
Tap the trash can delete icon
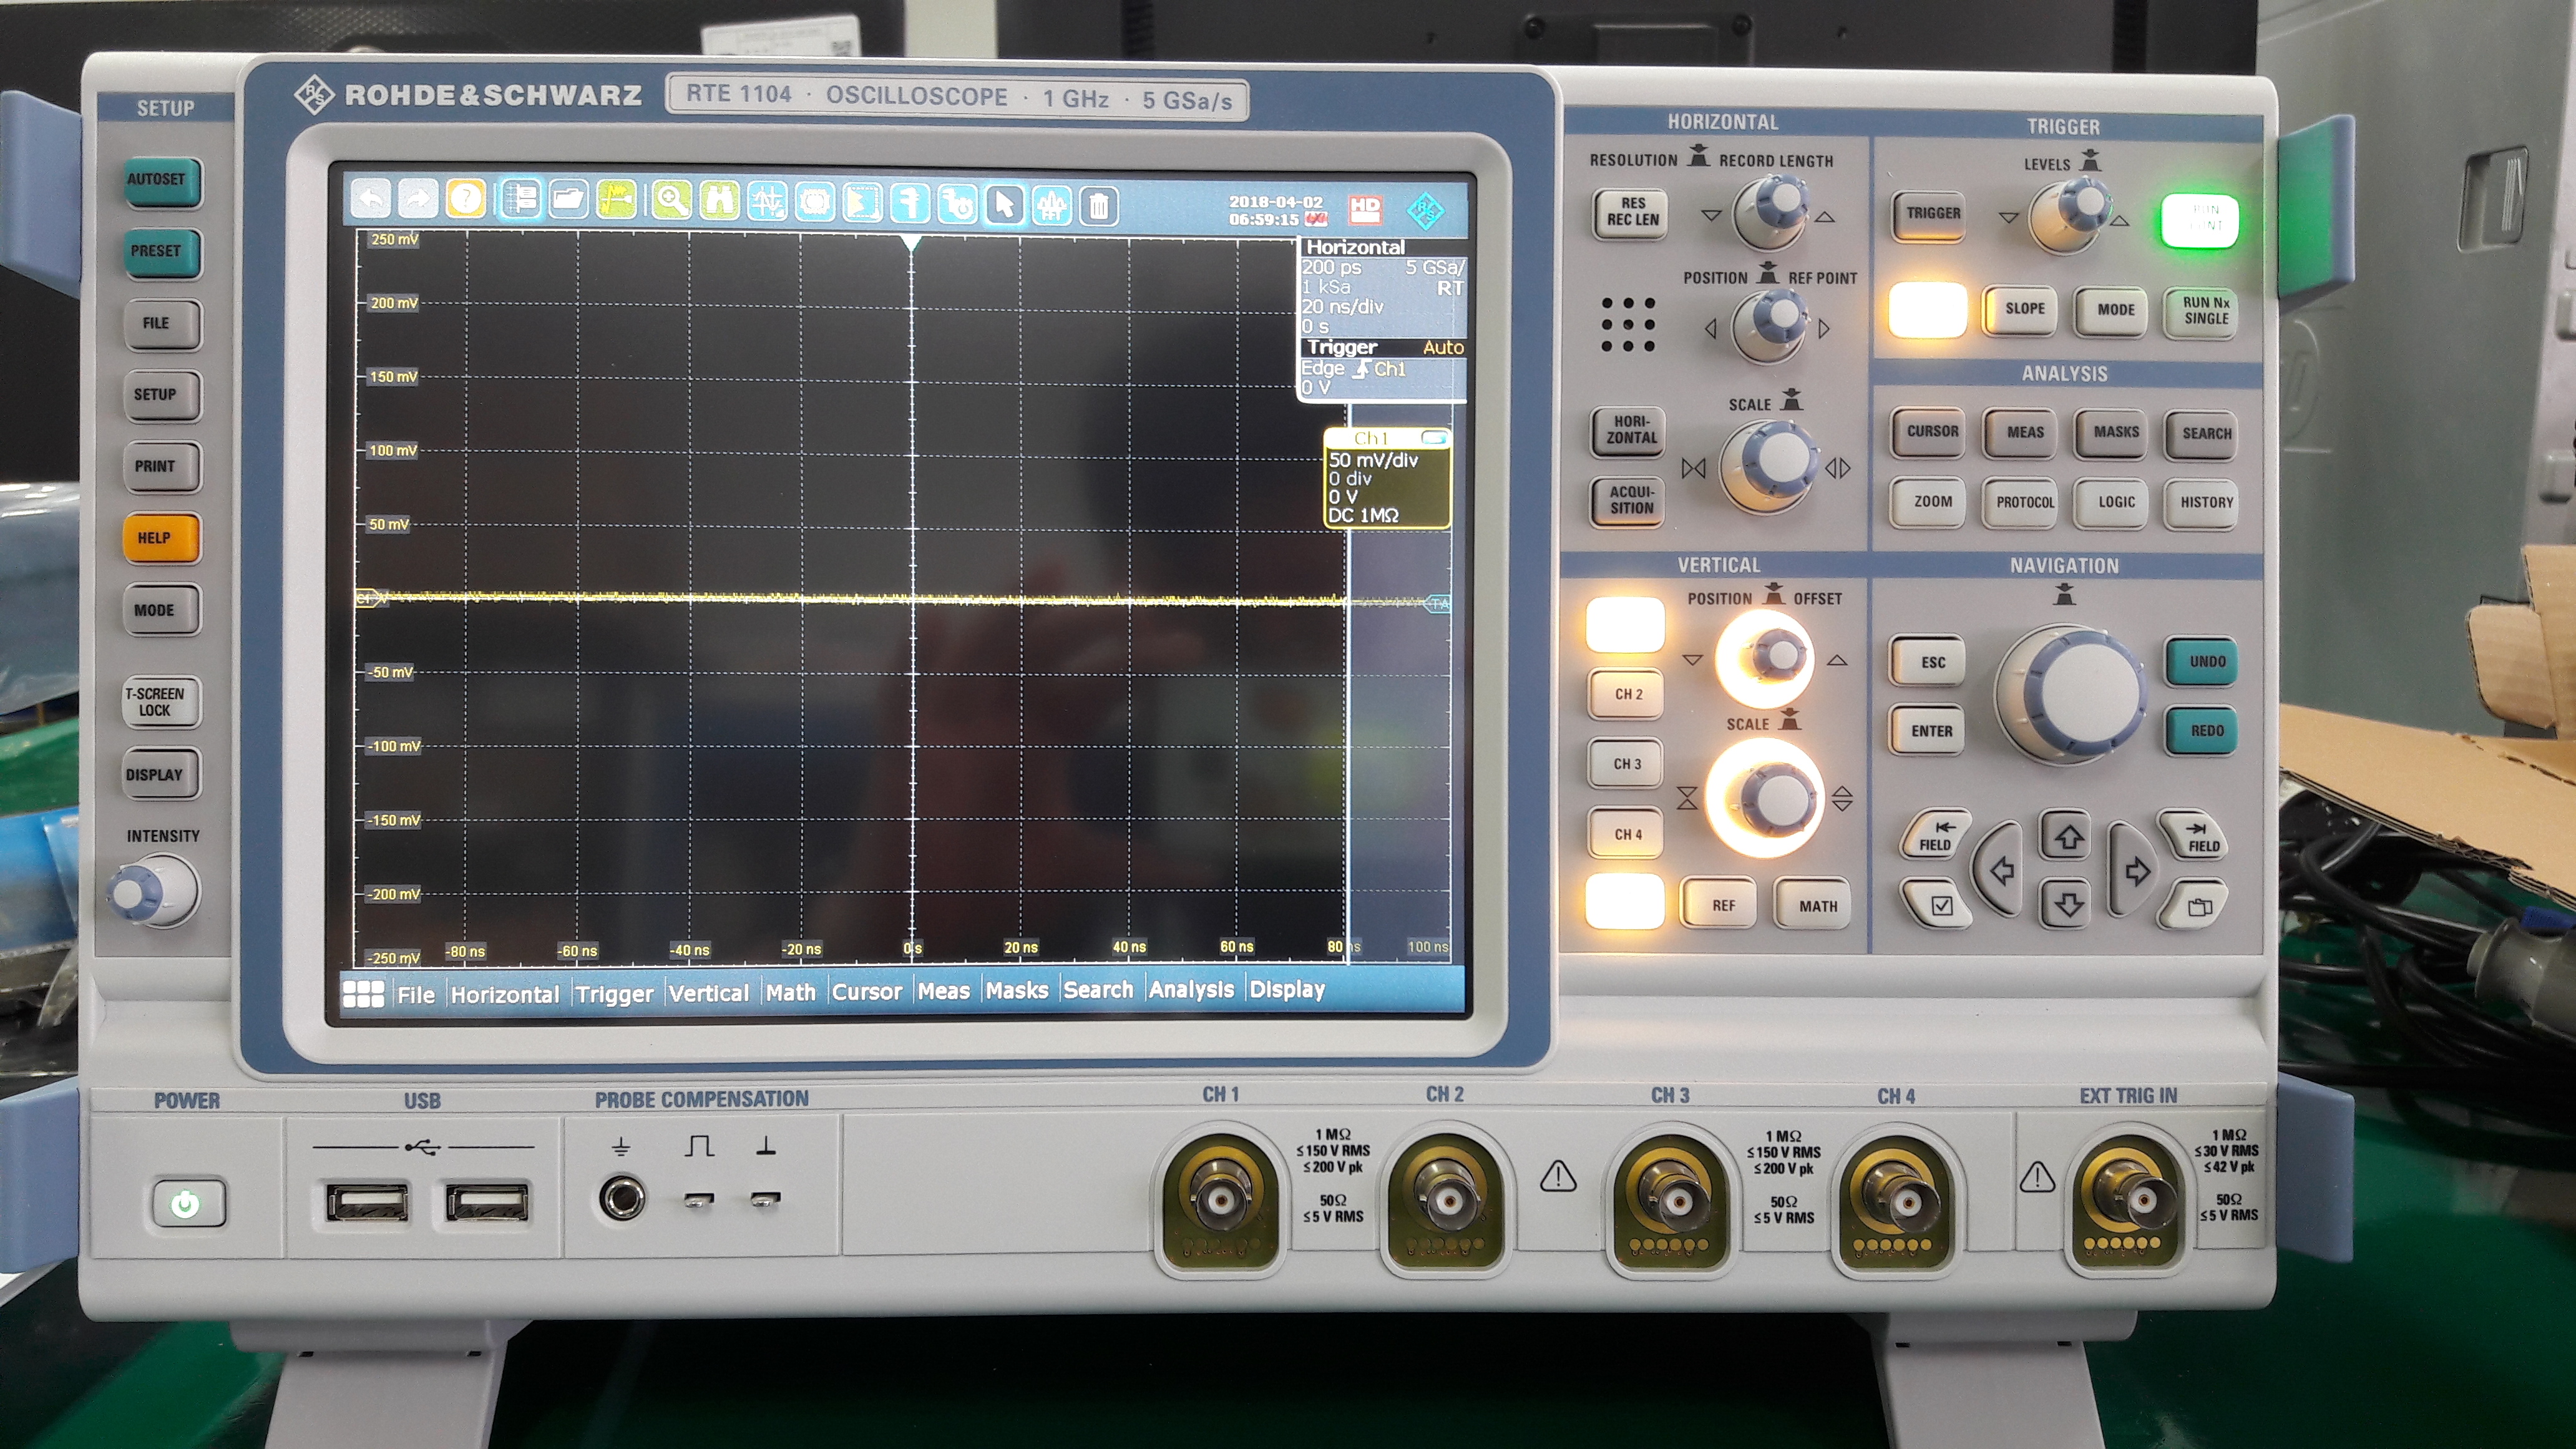(x=1098, y=207)
